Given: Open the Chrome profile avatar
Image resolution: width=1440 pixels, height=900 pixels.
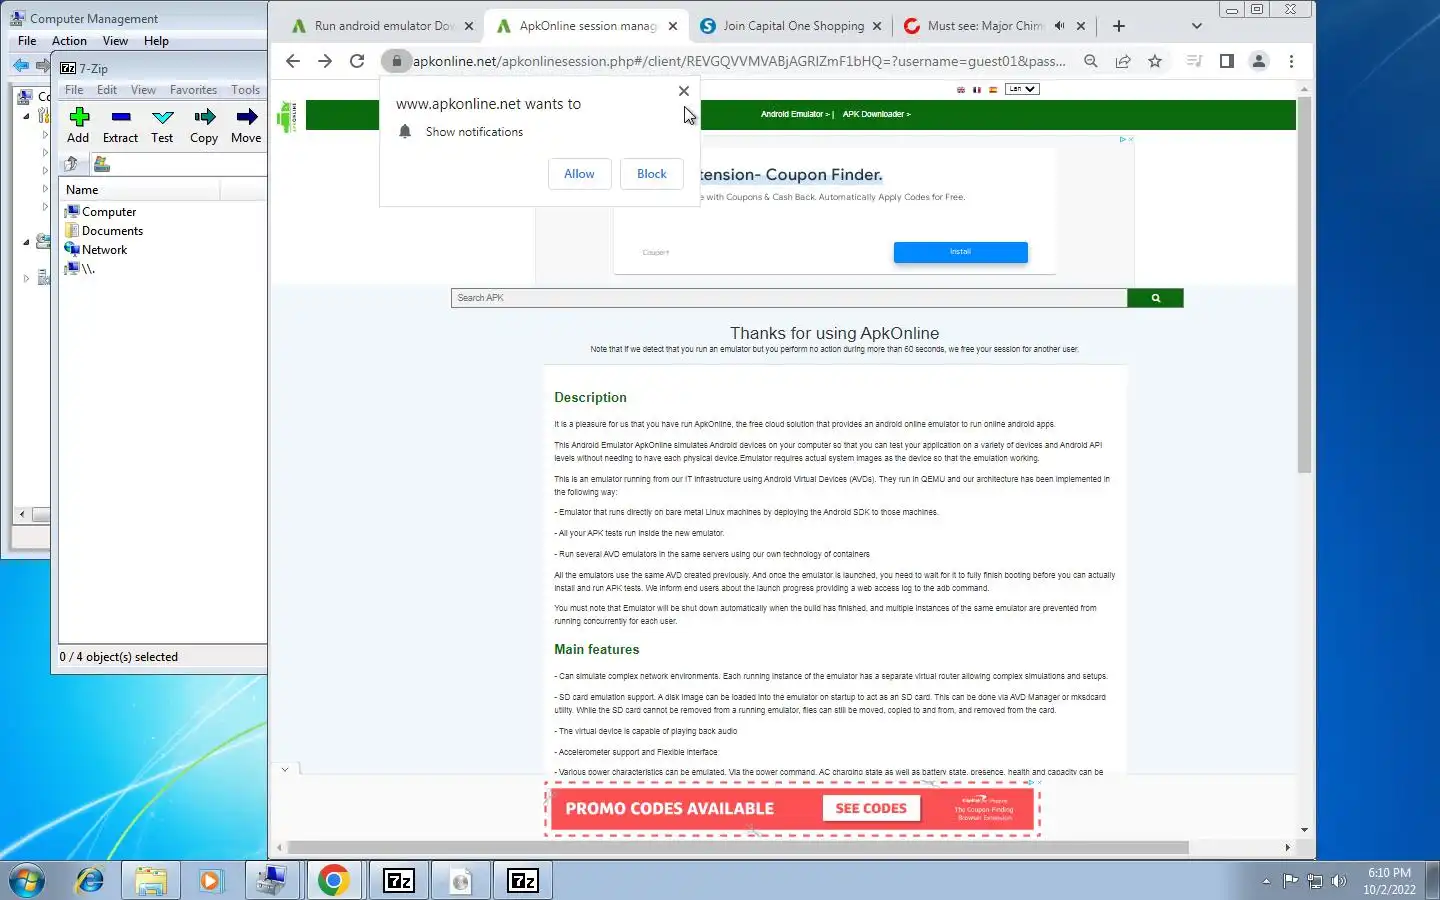Looking at the screenshot, I should click(1259, 61).
